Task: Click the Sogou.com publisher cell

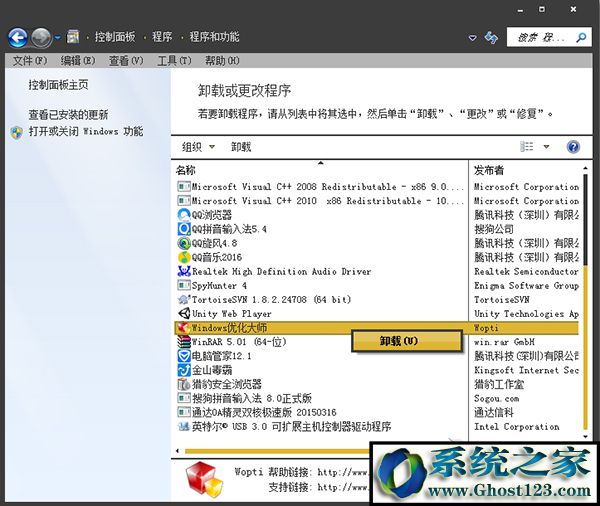Action: coord(496,398)
